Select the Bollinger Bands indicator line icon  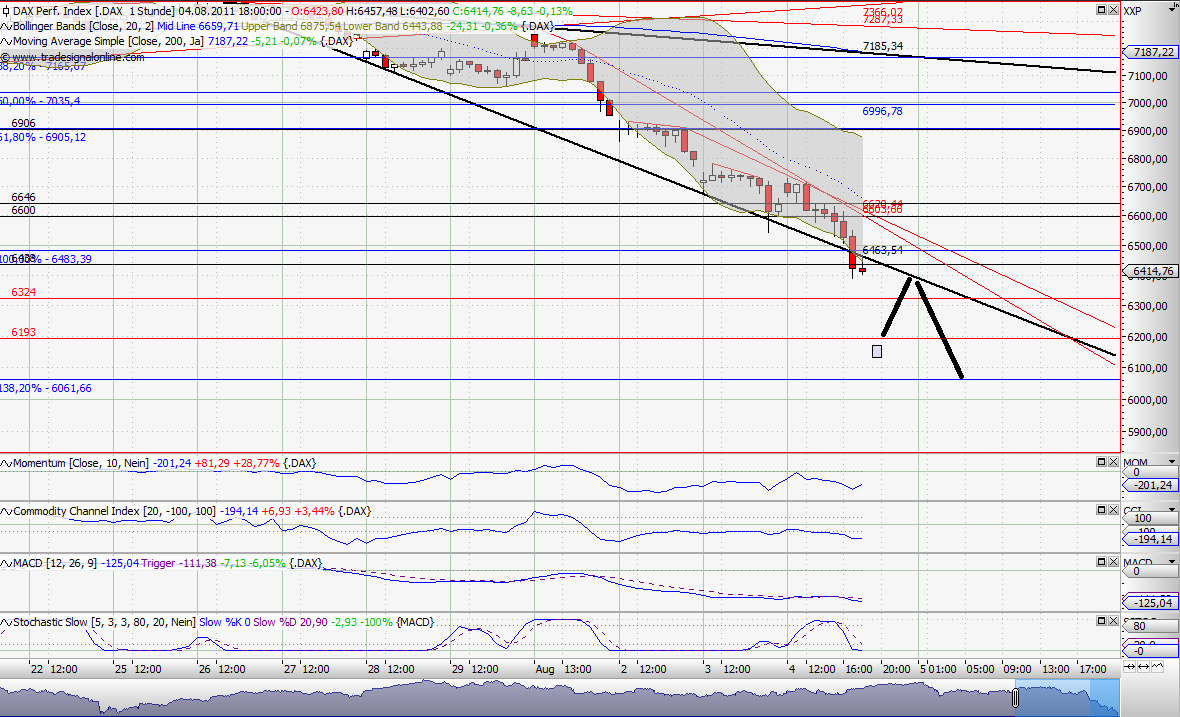pos(5,26)
